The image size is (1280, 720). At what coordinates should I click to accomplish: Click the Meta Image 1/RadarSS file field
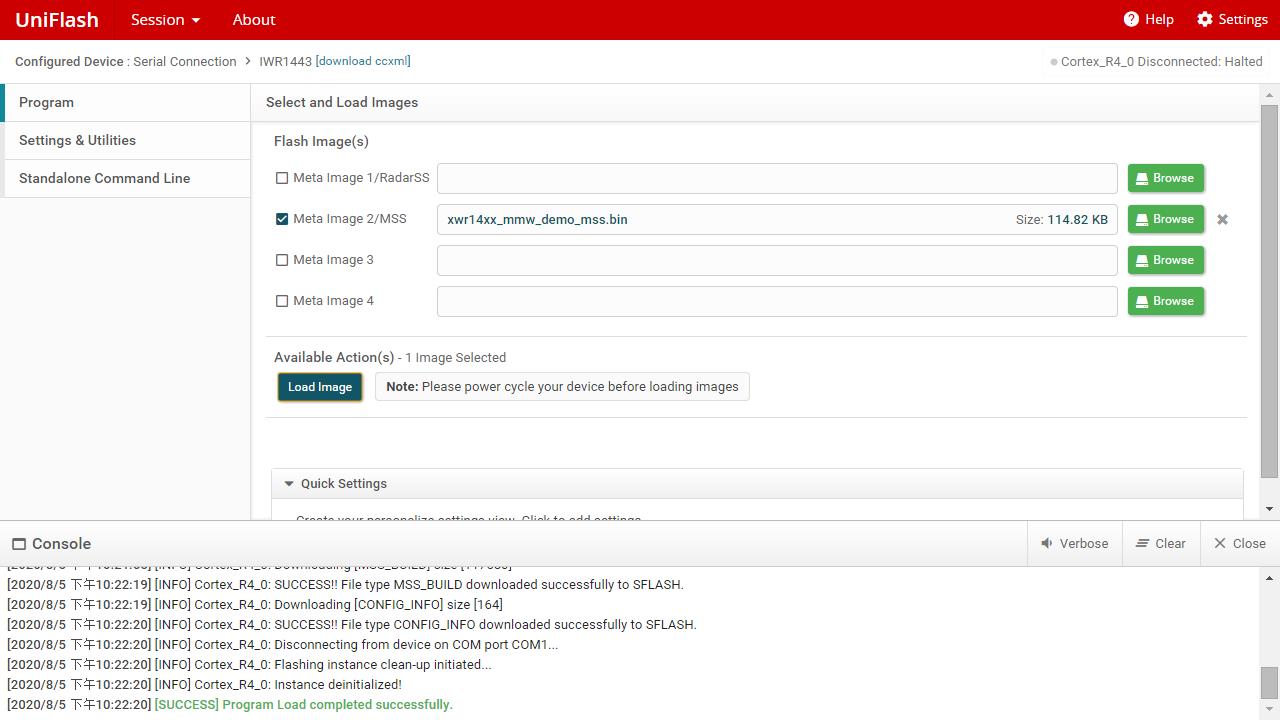pyautogui.click(x=777, y=178)
